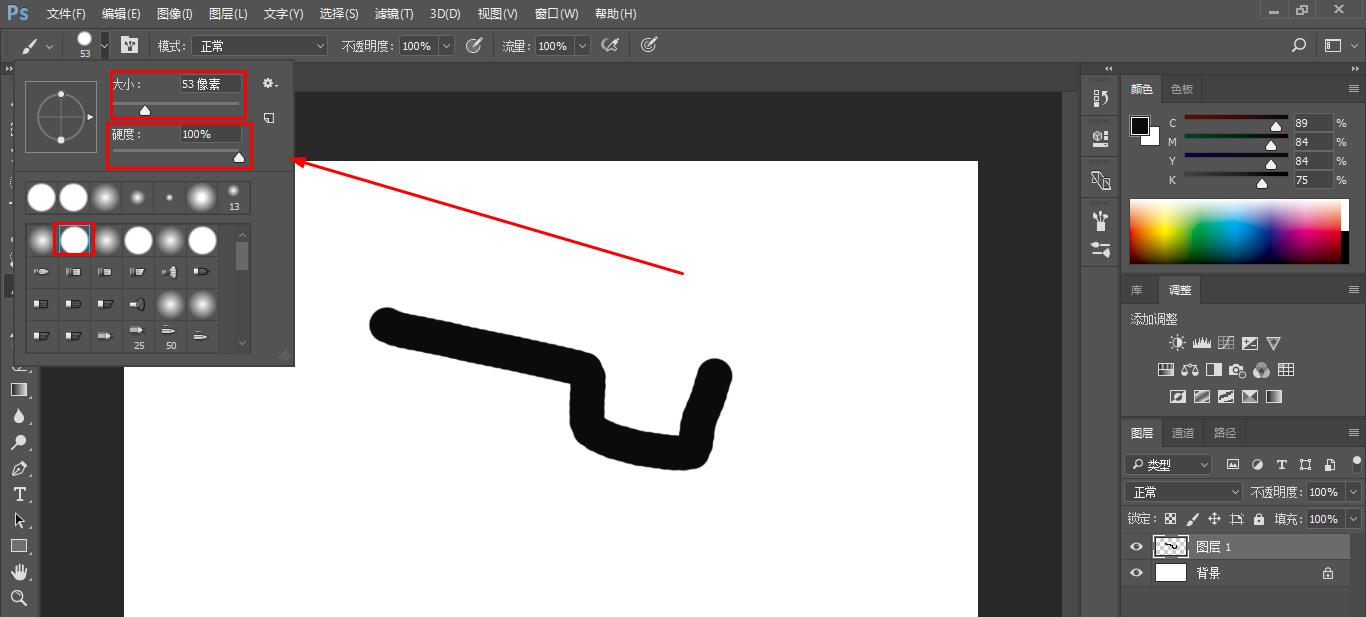Screen dimensions: 1366x617
Task: Add a Channel Mixer adjustment
Action: tap(1261, 370)
